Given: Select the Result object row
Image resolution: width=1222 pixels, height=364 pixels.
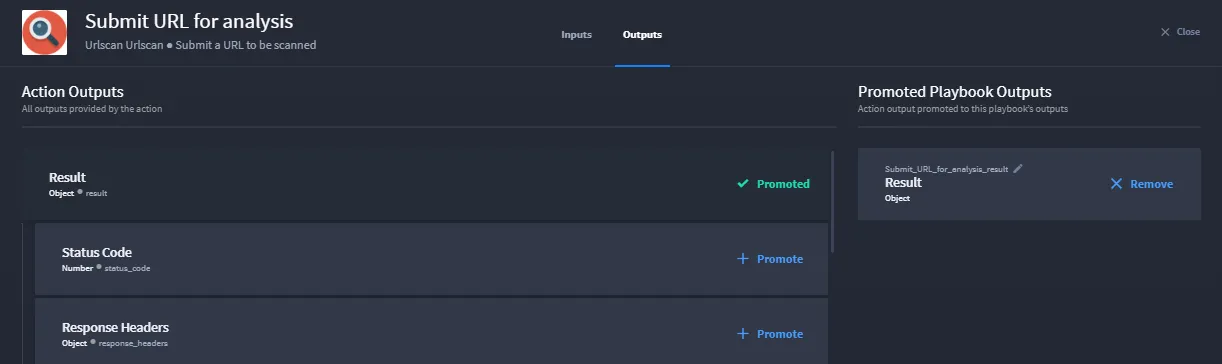Looking at the screenshot, I should tap(425, 185).
